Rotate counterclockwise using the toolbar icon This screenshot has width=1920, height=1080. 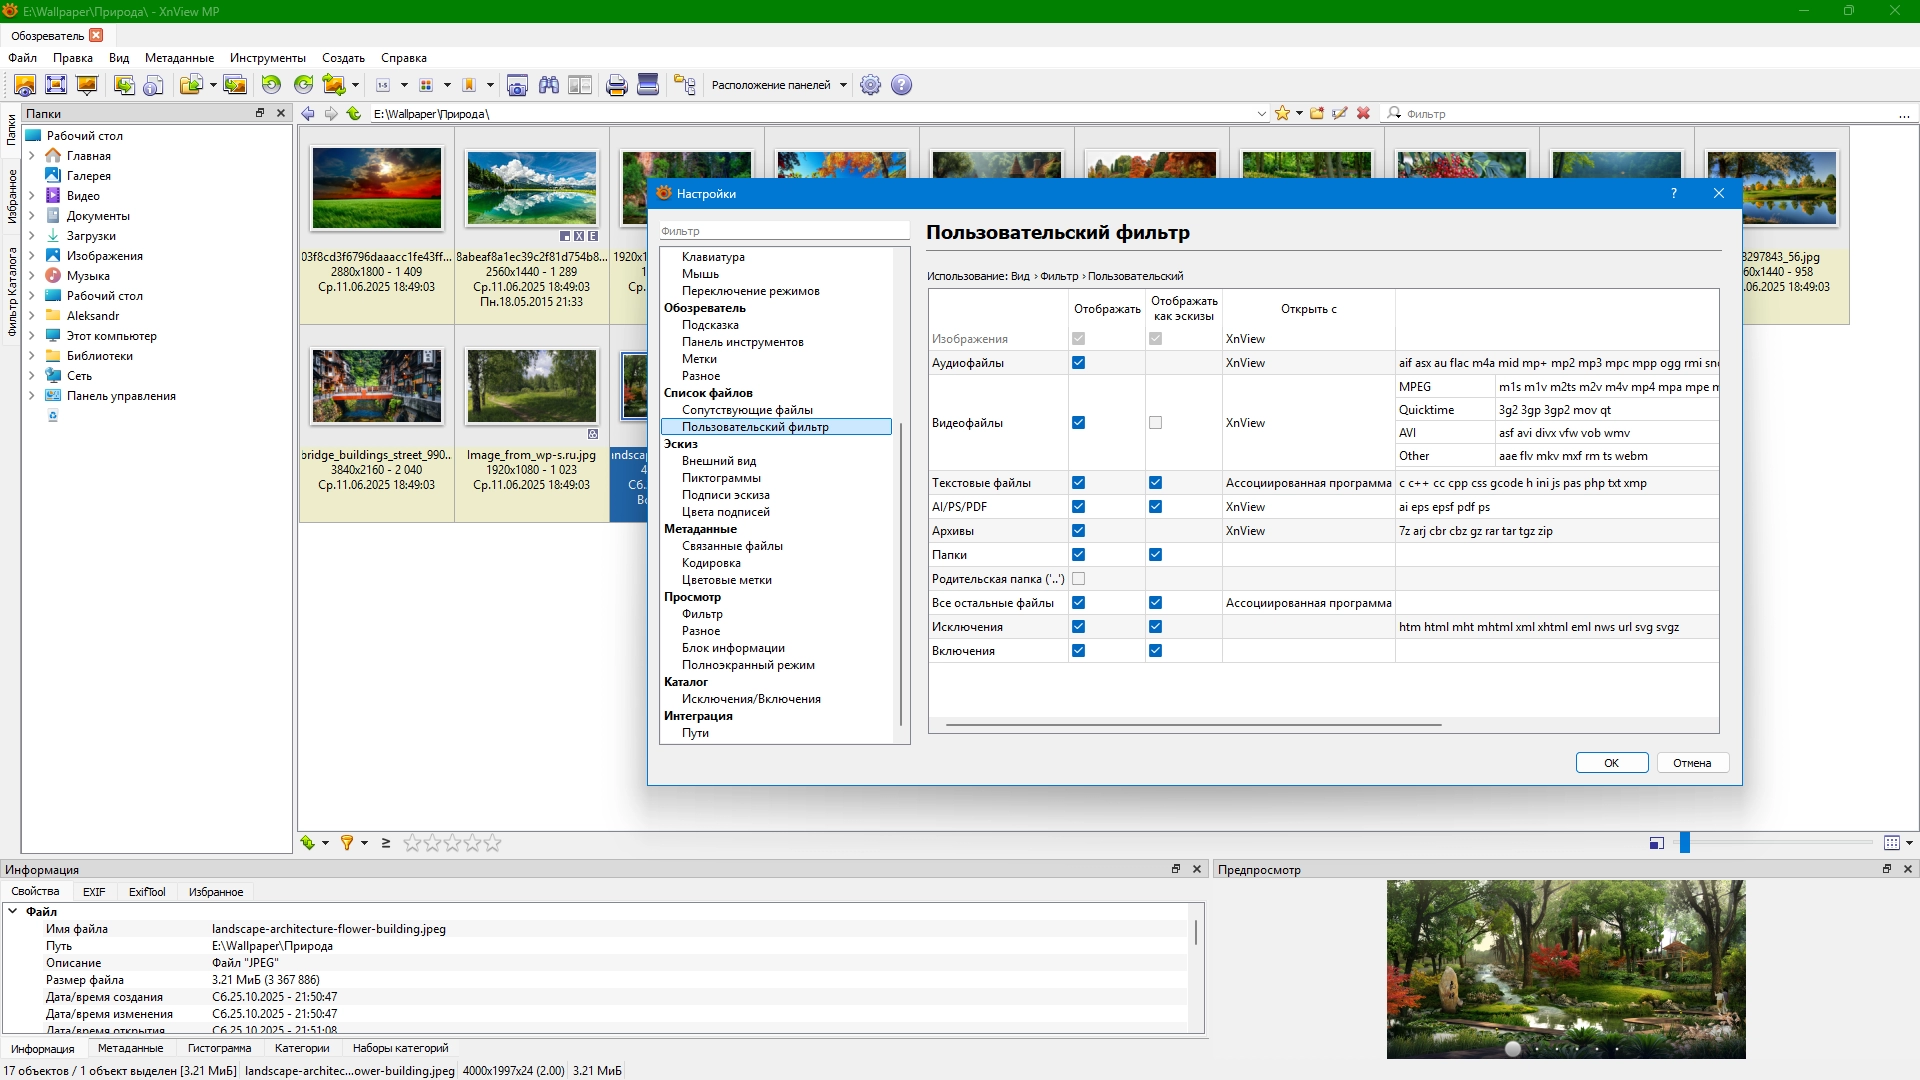271,85
